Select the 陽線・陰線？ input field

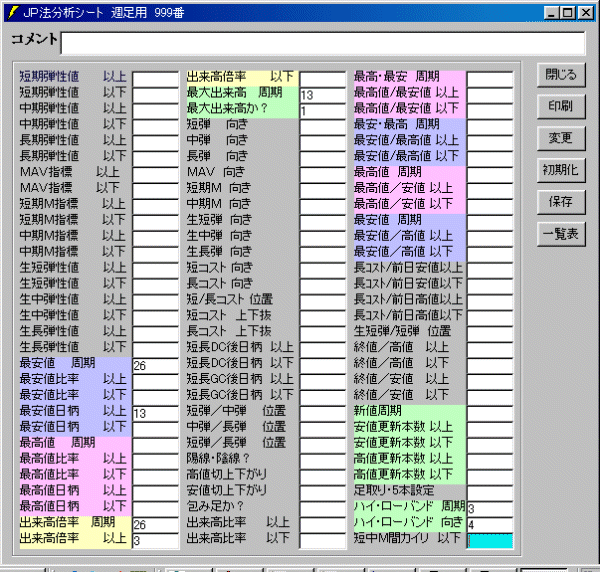point(323,461)
